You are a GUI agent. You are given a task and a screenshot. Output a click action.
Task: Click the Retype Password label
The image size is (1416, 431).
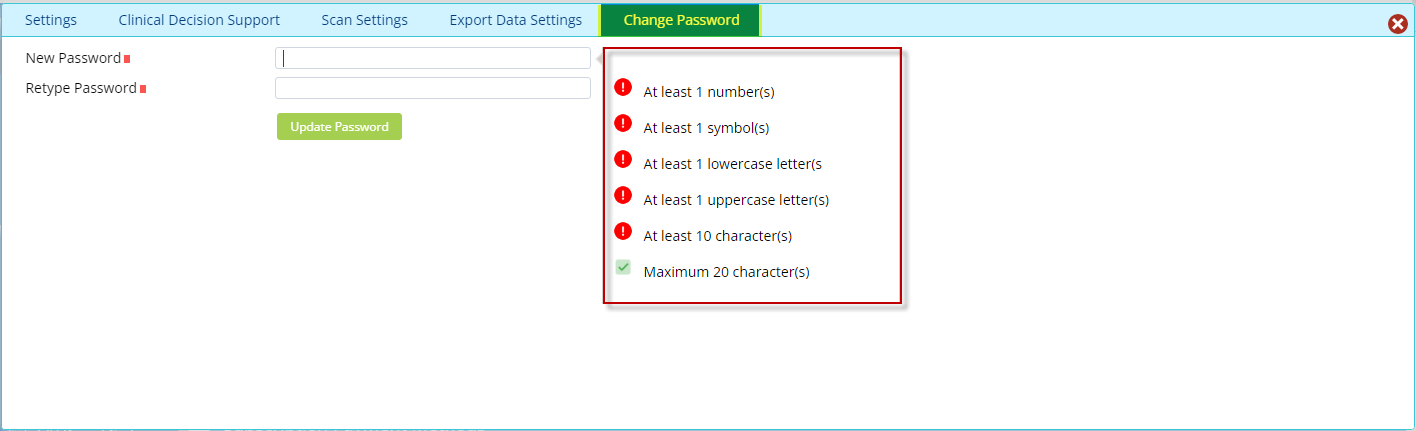coord(81,88)
